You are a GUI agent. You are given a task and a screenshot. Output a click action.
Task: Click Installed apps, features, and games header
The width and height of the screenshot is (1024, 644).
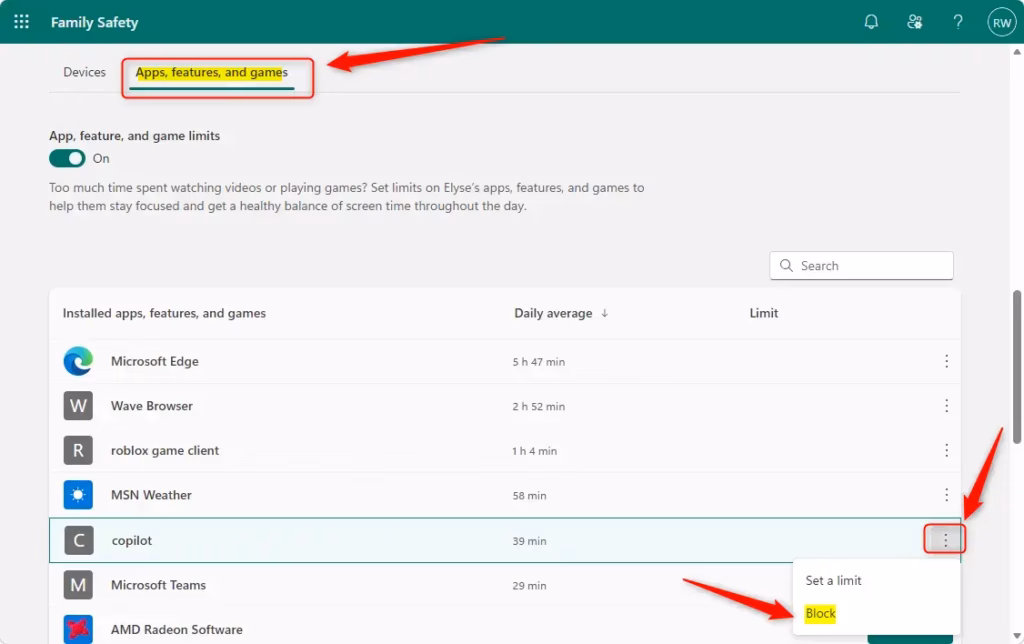[x=164, y=313]
